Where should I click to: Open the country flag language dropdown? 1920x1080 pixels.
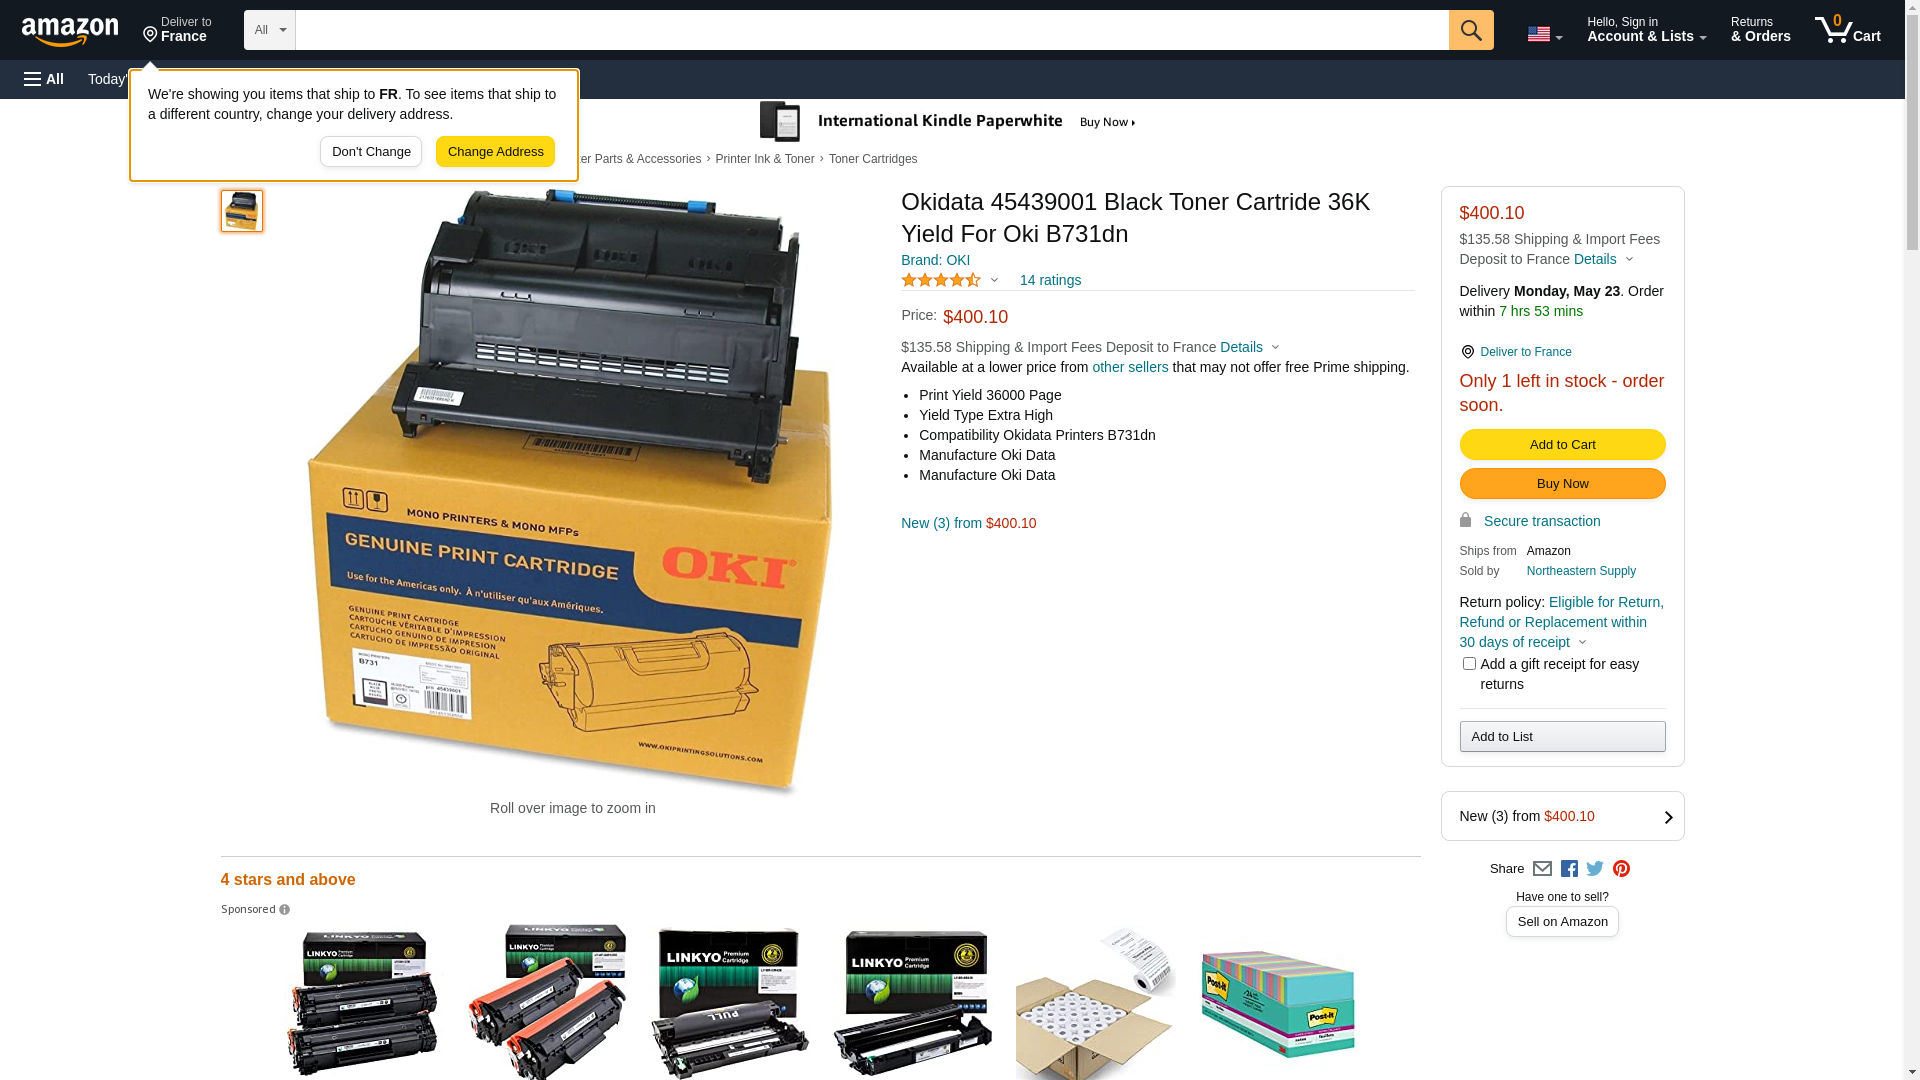1545,34
